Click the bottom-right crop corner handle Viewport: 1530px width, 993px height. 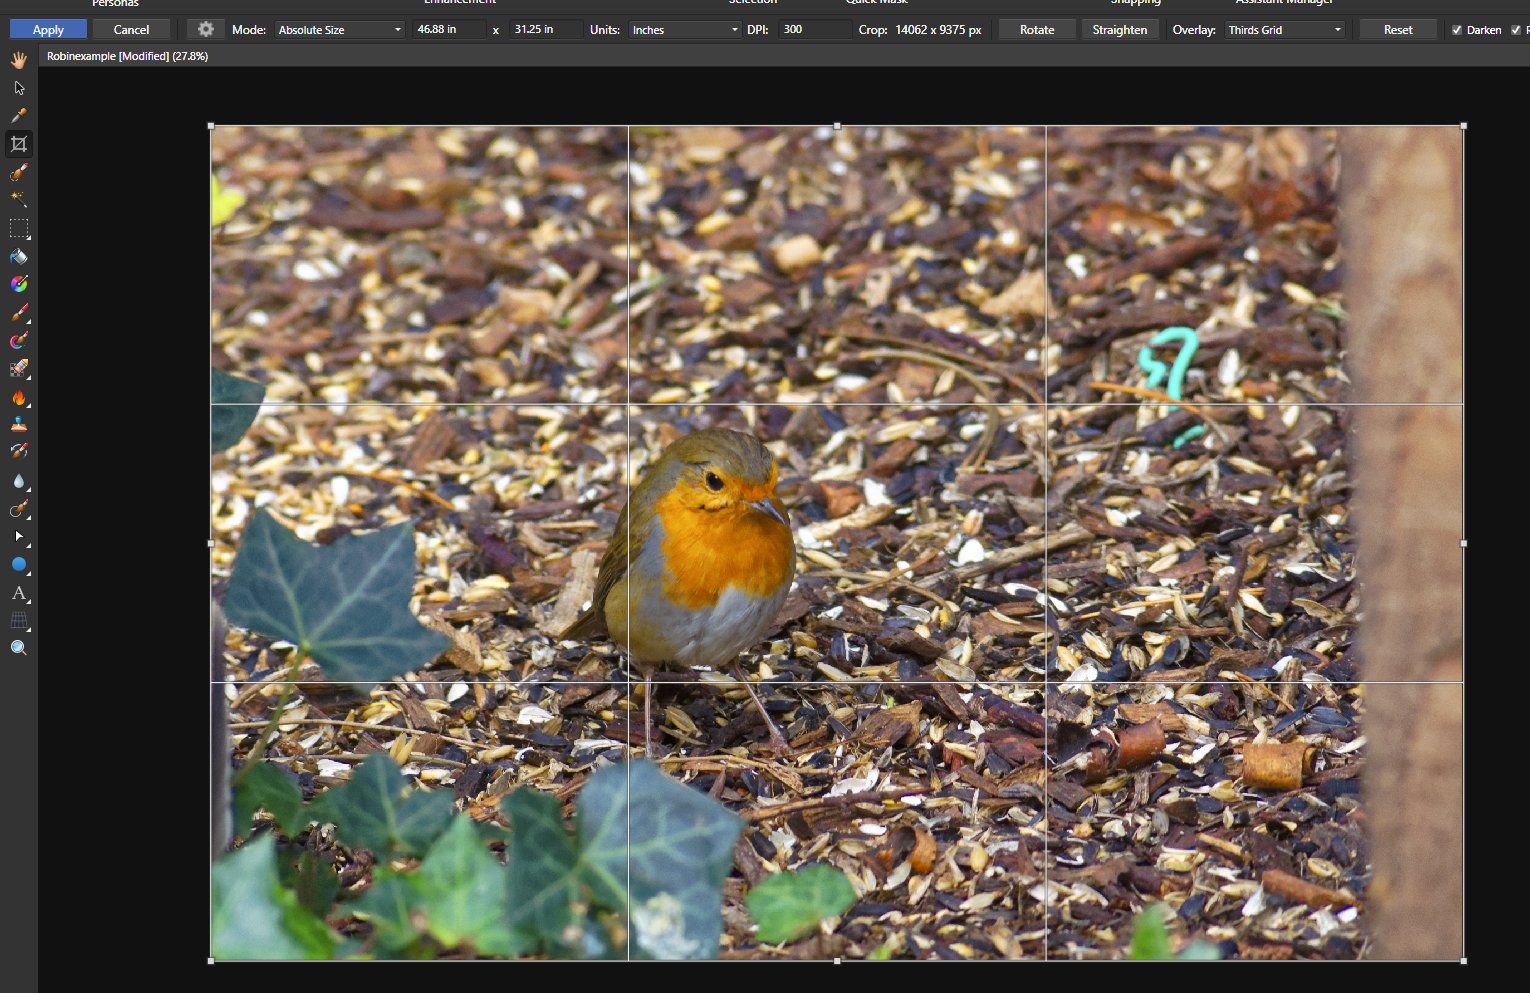coord(1464,961)
